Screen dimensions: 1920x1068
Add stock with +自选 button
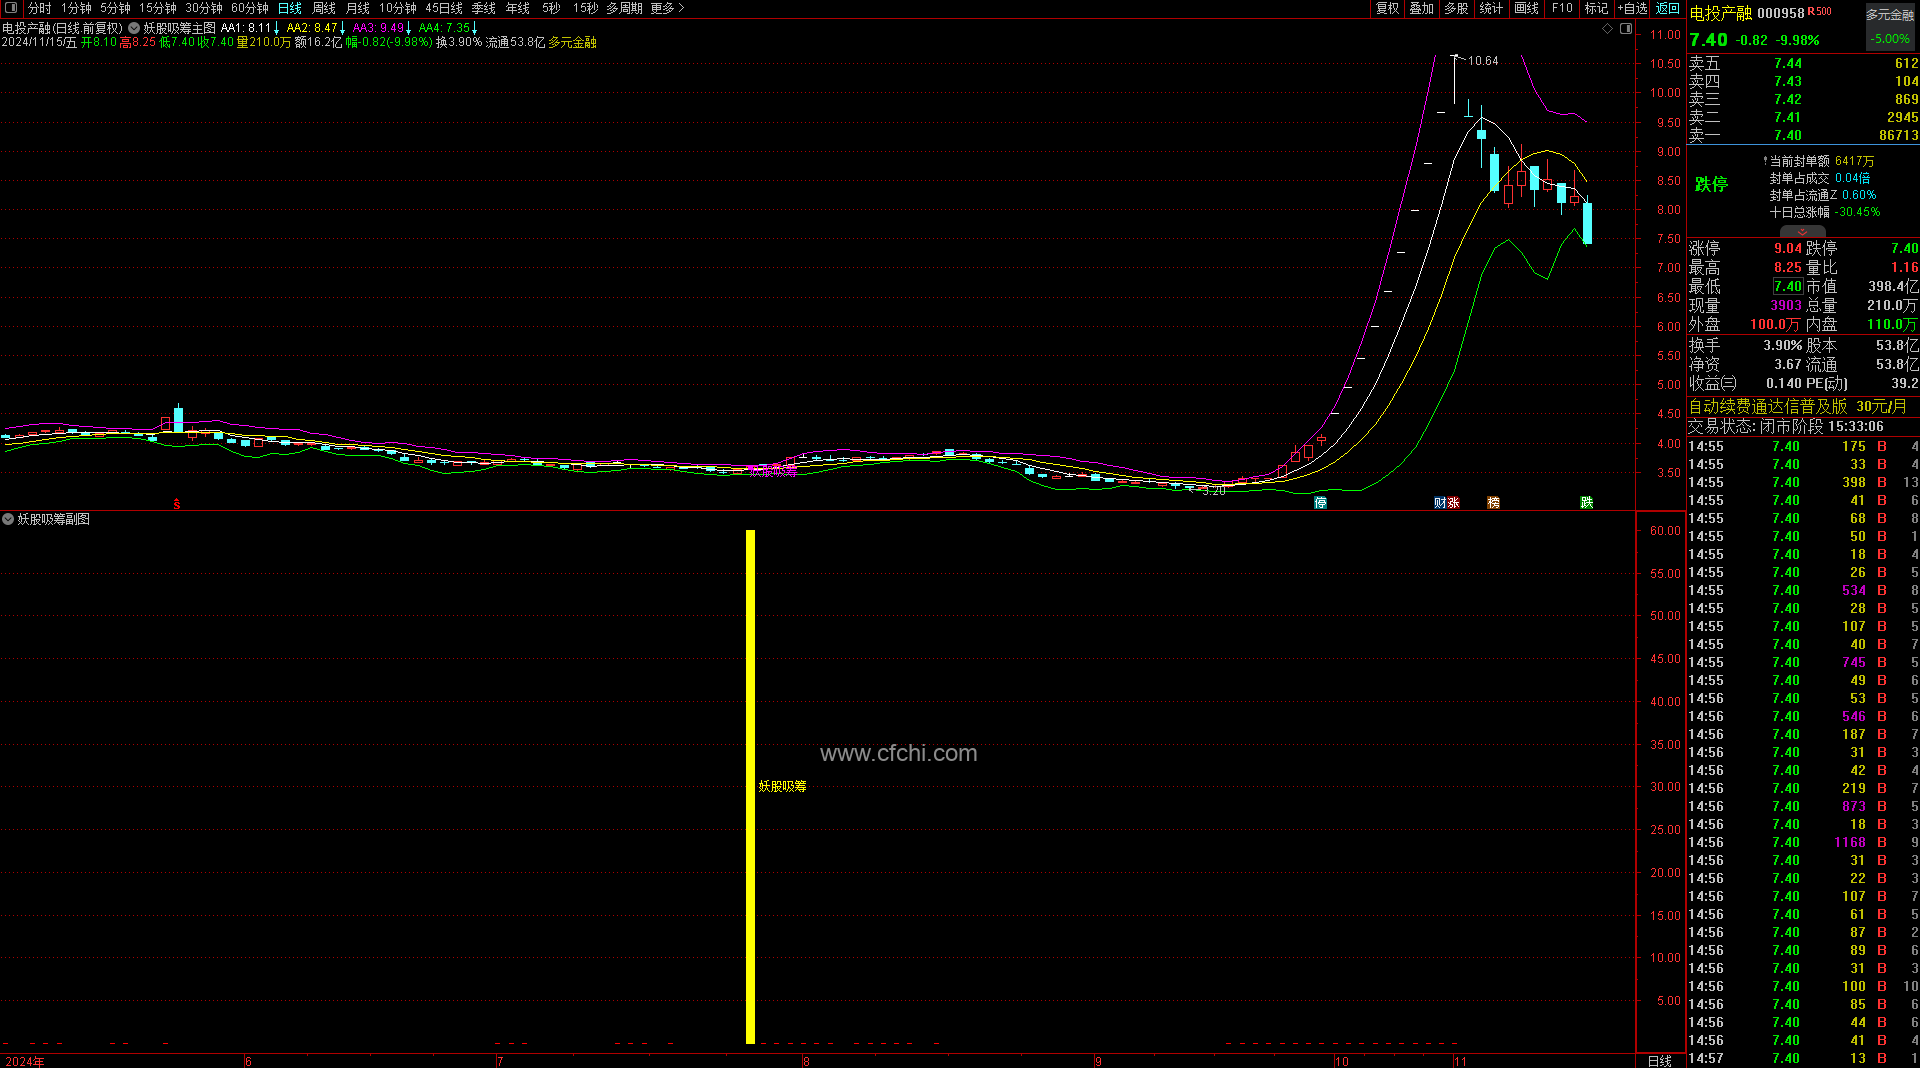(x=1632, y=8)
